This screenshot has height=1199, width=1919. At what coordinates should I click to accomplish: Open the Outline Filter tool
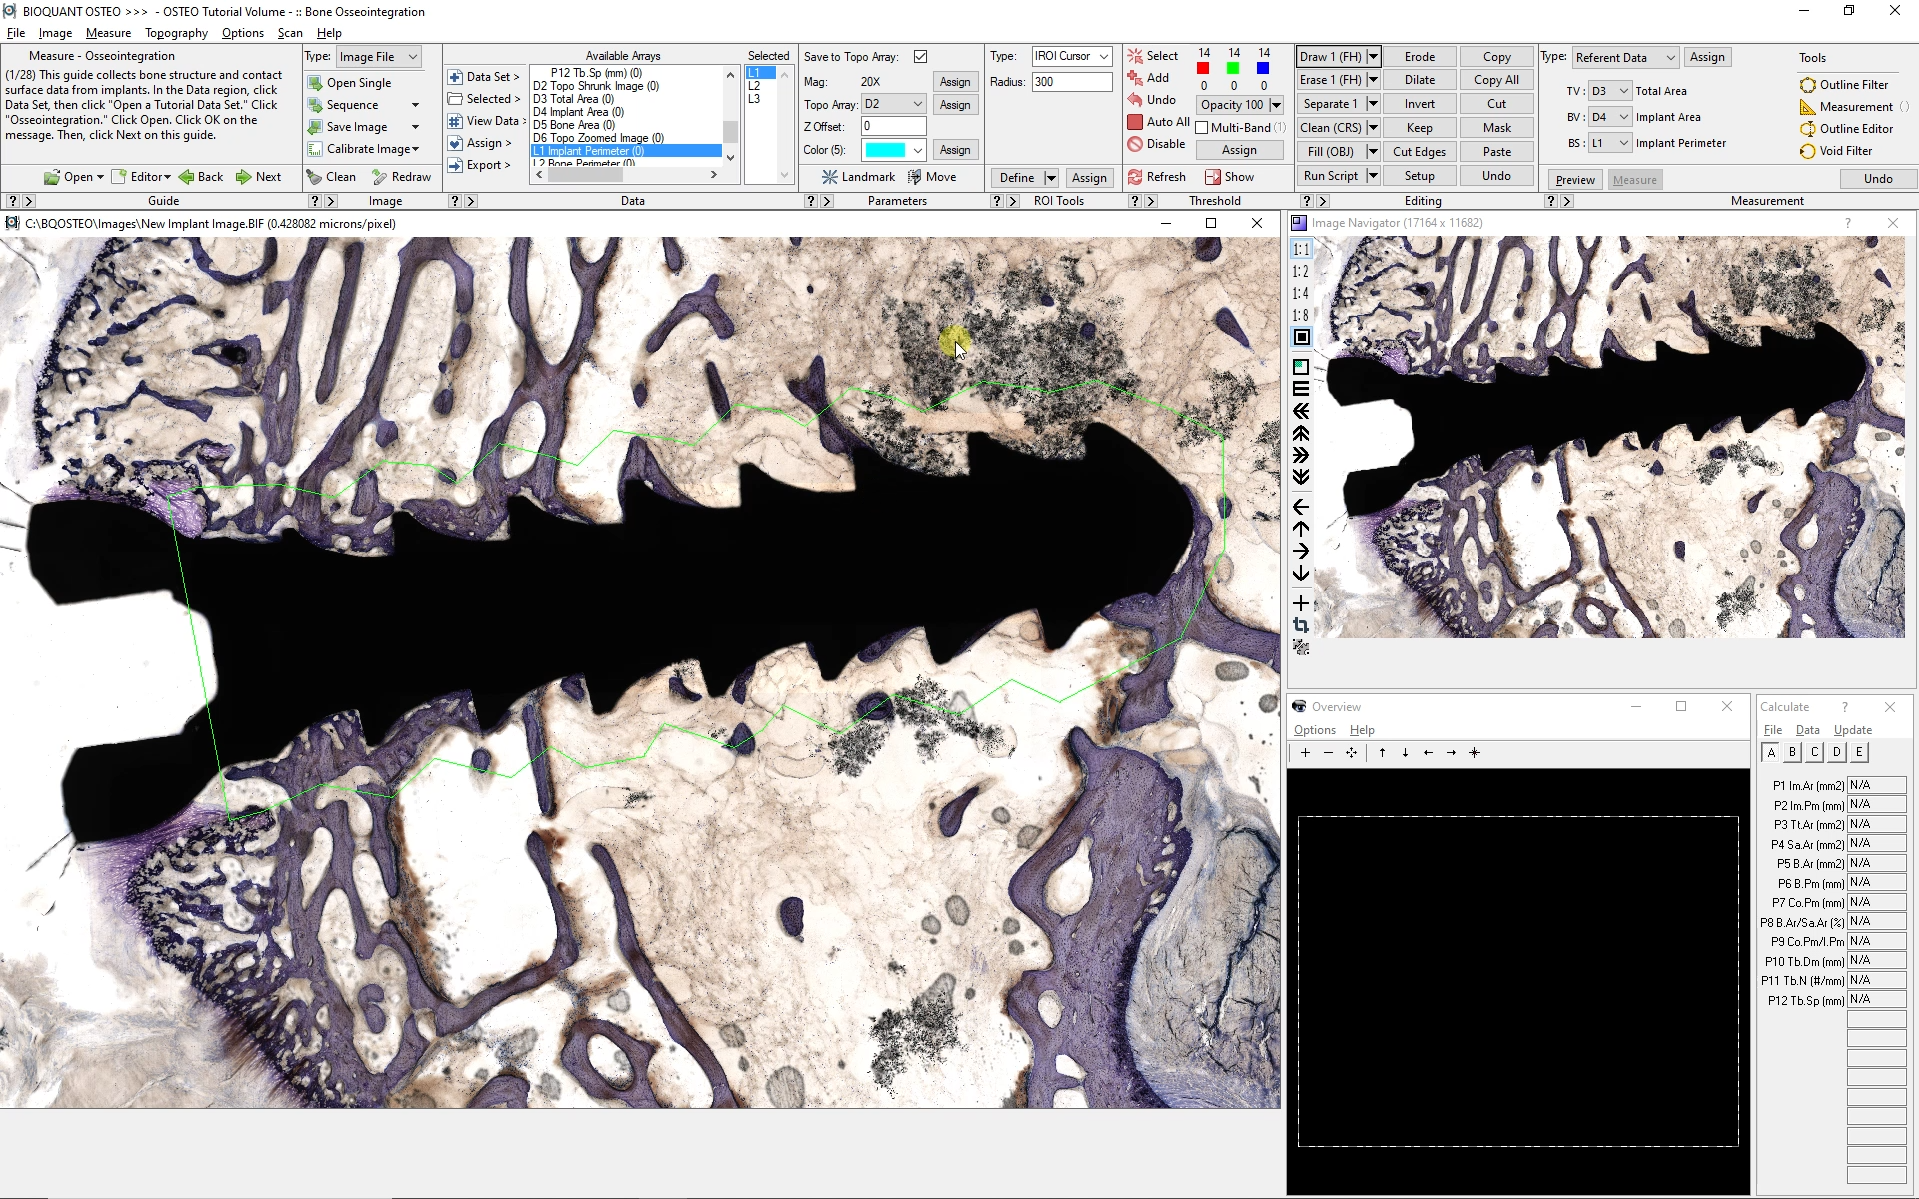1808,85
